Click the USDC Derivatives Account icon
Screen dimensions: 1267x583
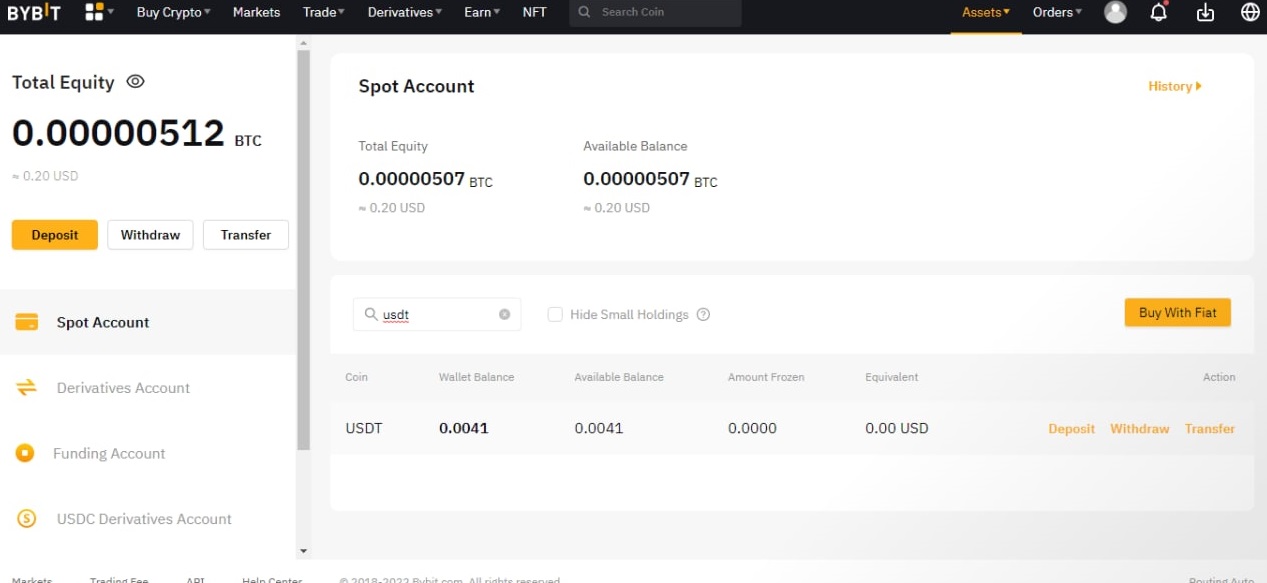27,519
